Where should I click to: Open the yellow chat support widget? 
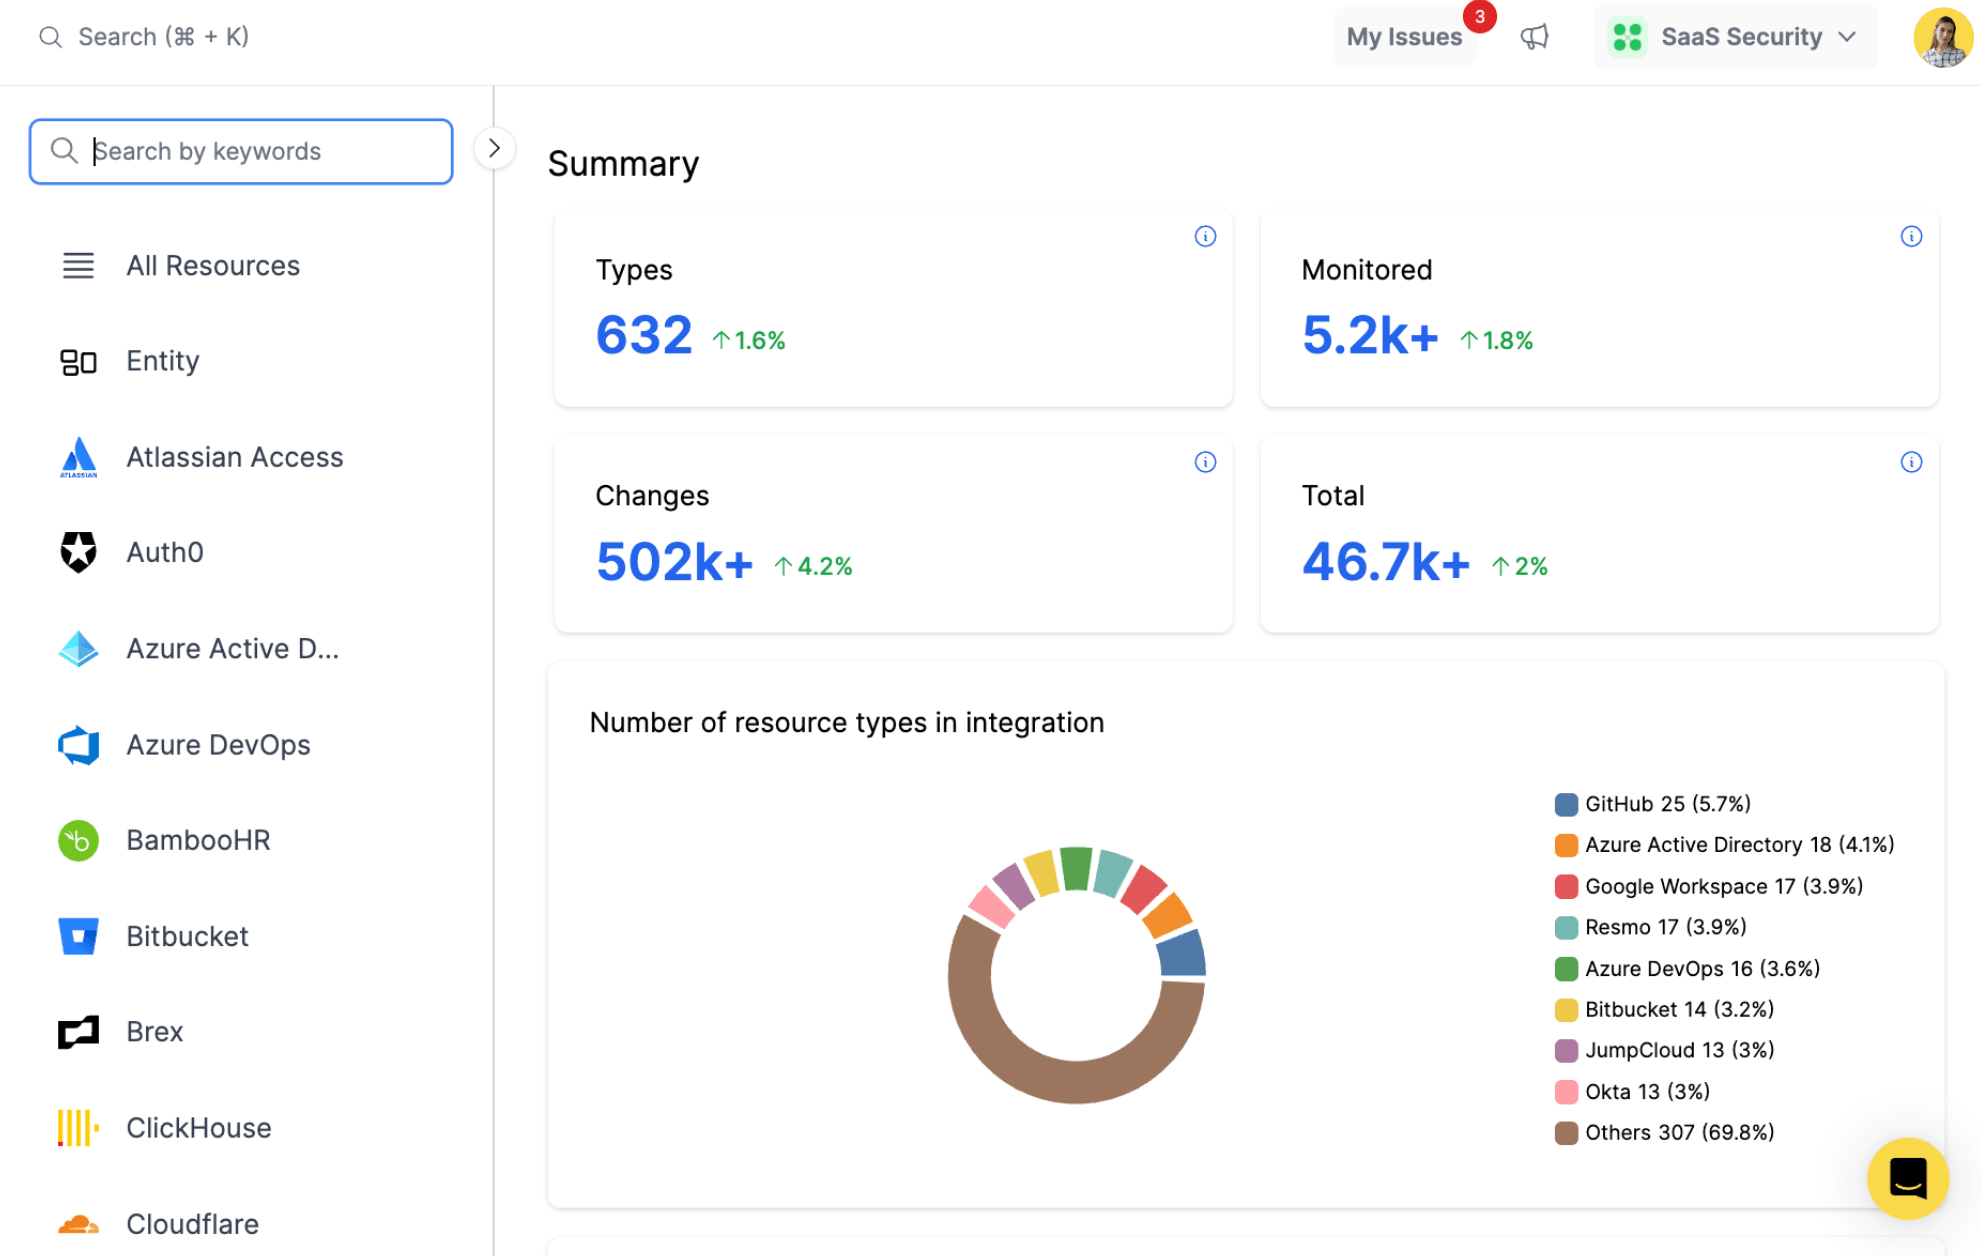point(1908,1178)
